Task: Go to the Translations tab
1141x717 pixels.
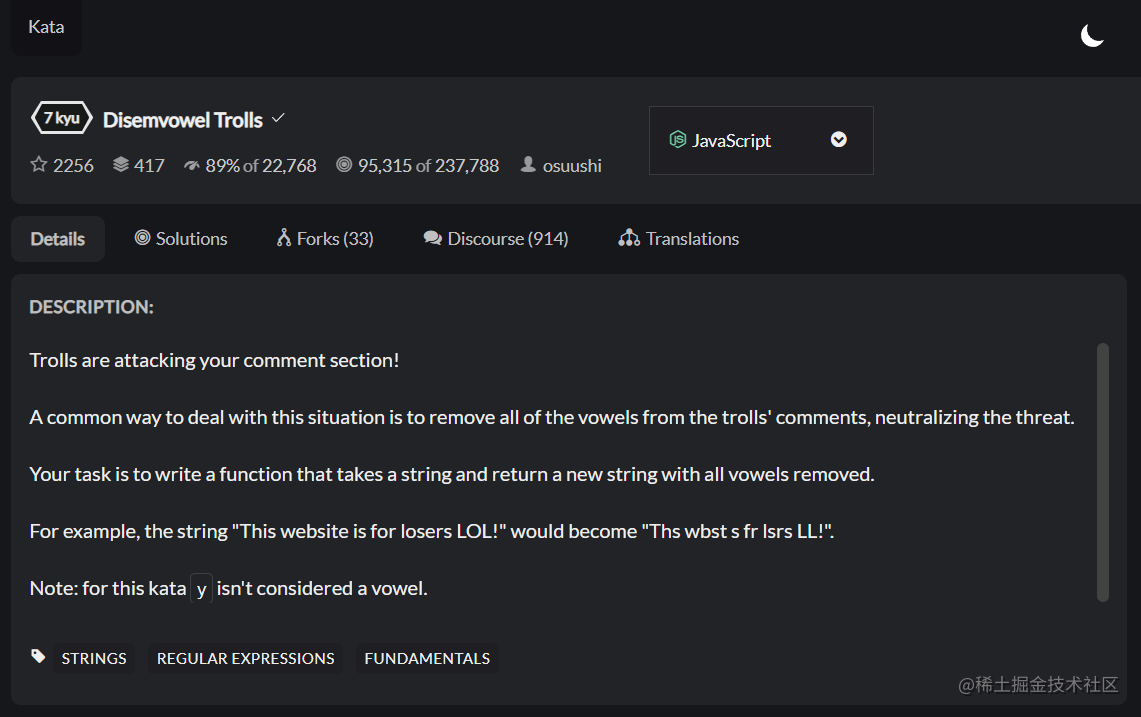Action: pos(679,239)
